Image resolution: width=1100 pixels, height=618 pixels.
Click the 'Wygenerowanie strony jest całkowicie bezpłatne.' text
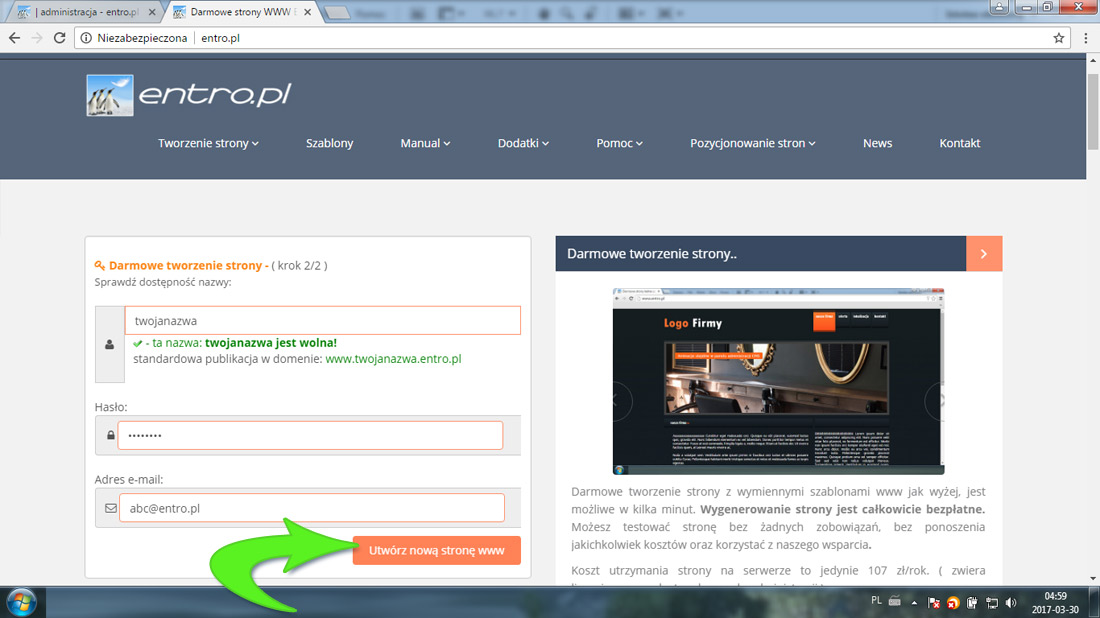pyautogui.click(x=843, y=509)
